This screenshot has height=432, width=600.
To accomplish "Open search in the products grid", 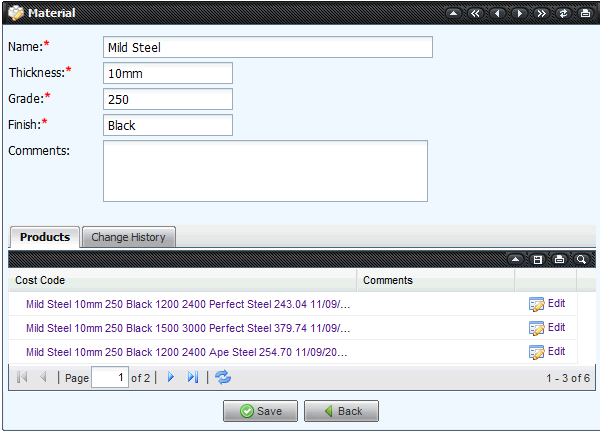I will coord(581,259).
